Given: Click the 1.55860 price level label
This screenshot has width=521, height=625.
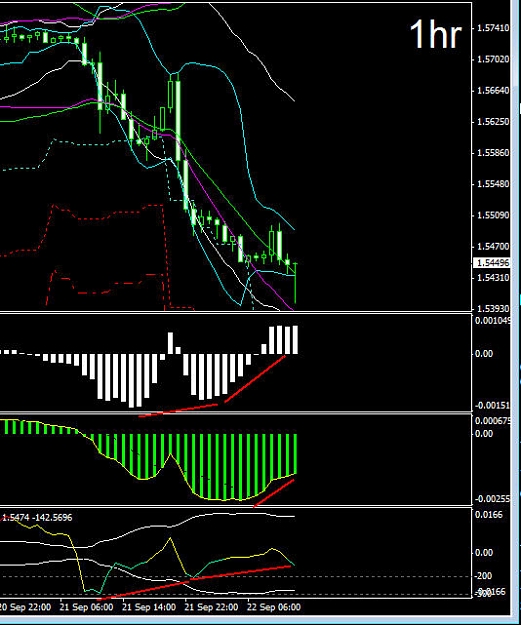Looking at the screenshot, I should point(493,153).
